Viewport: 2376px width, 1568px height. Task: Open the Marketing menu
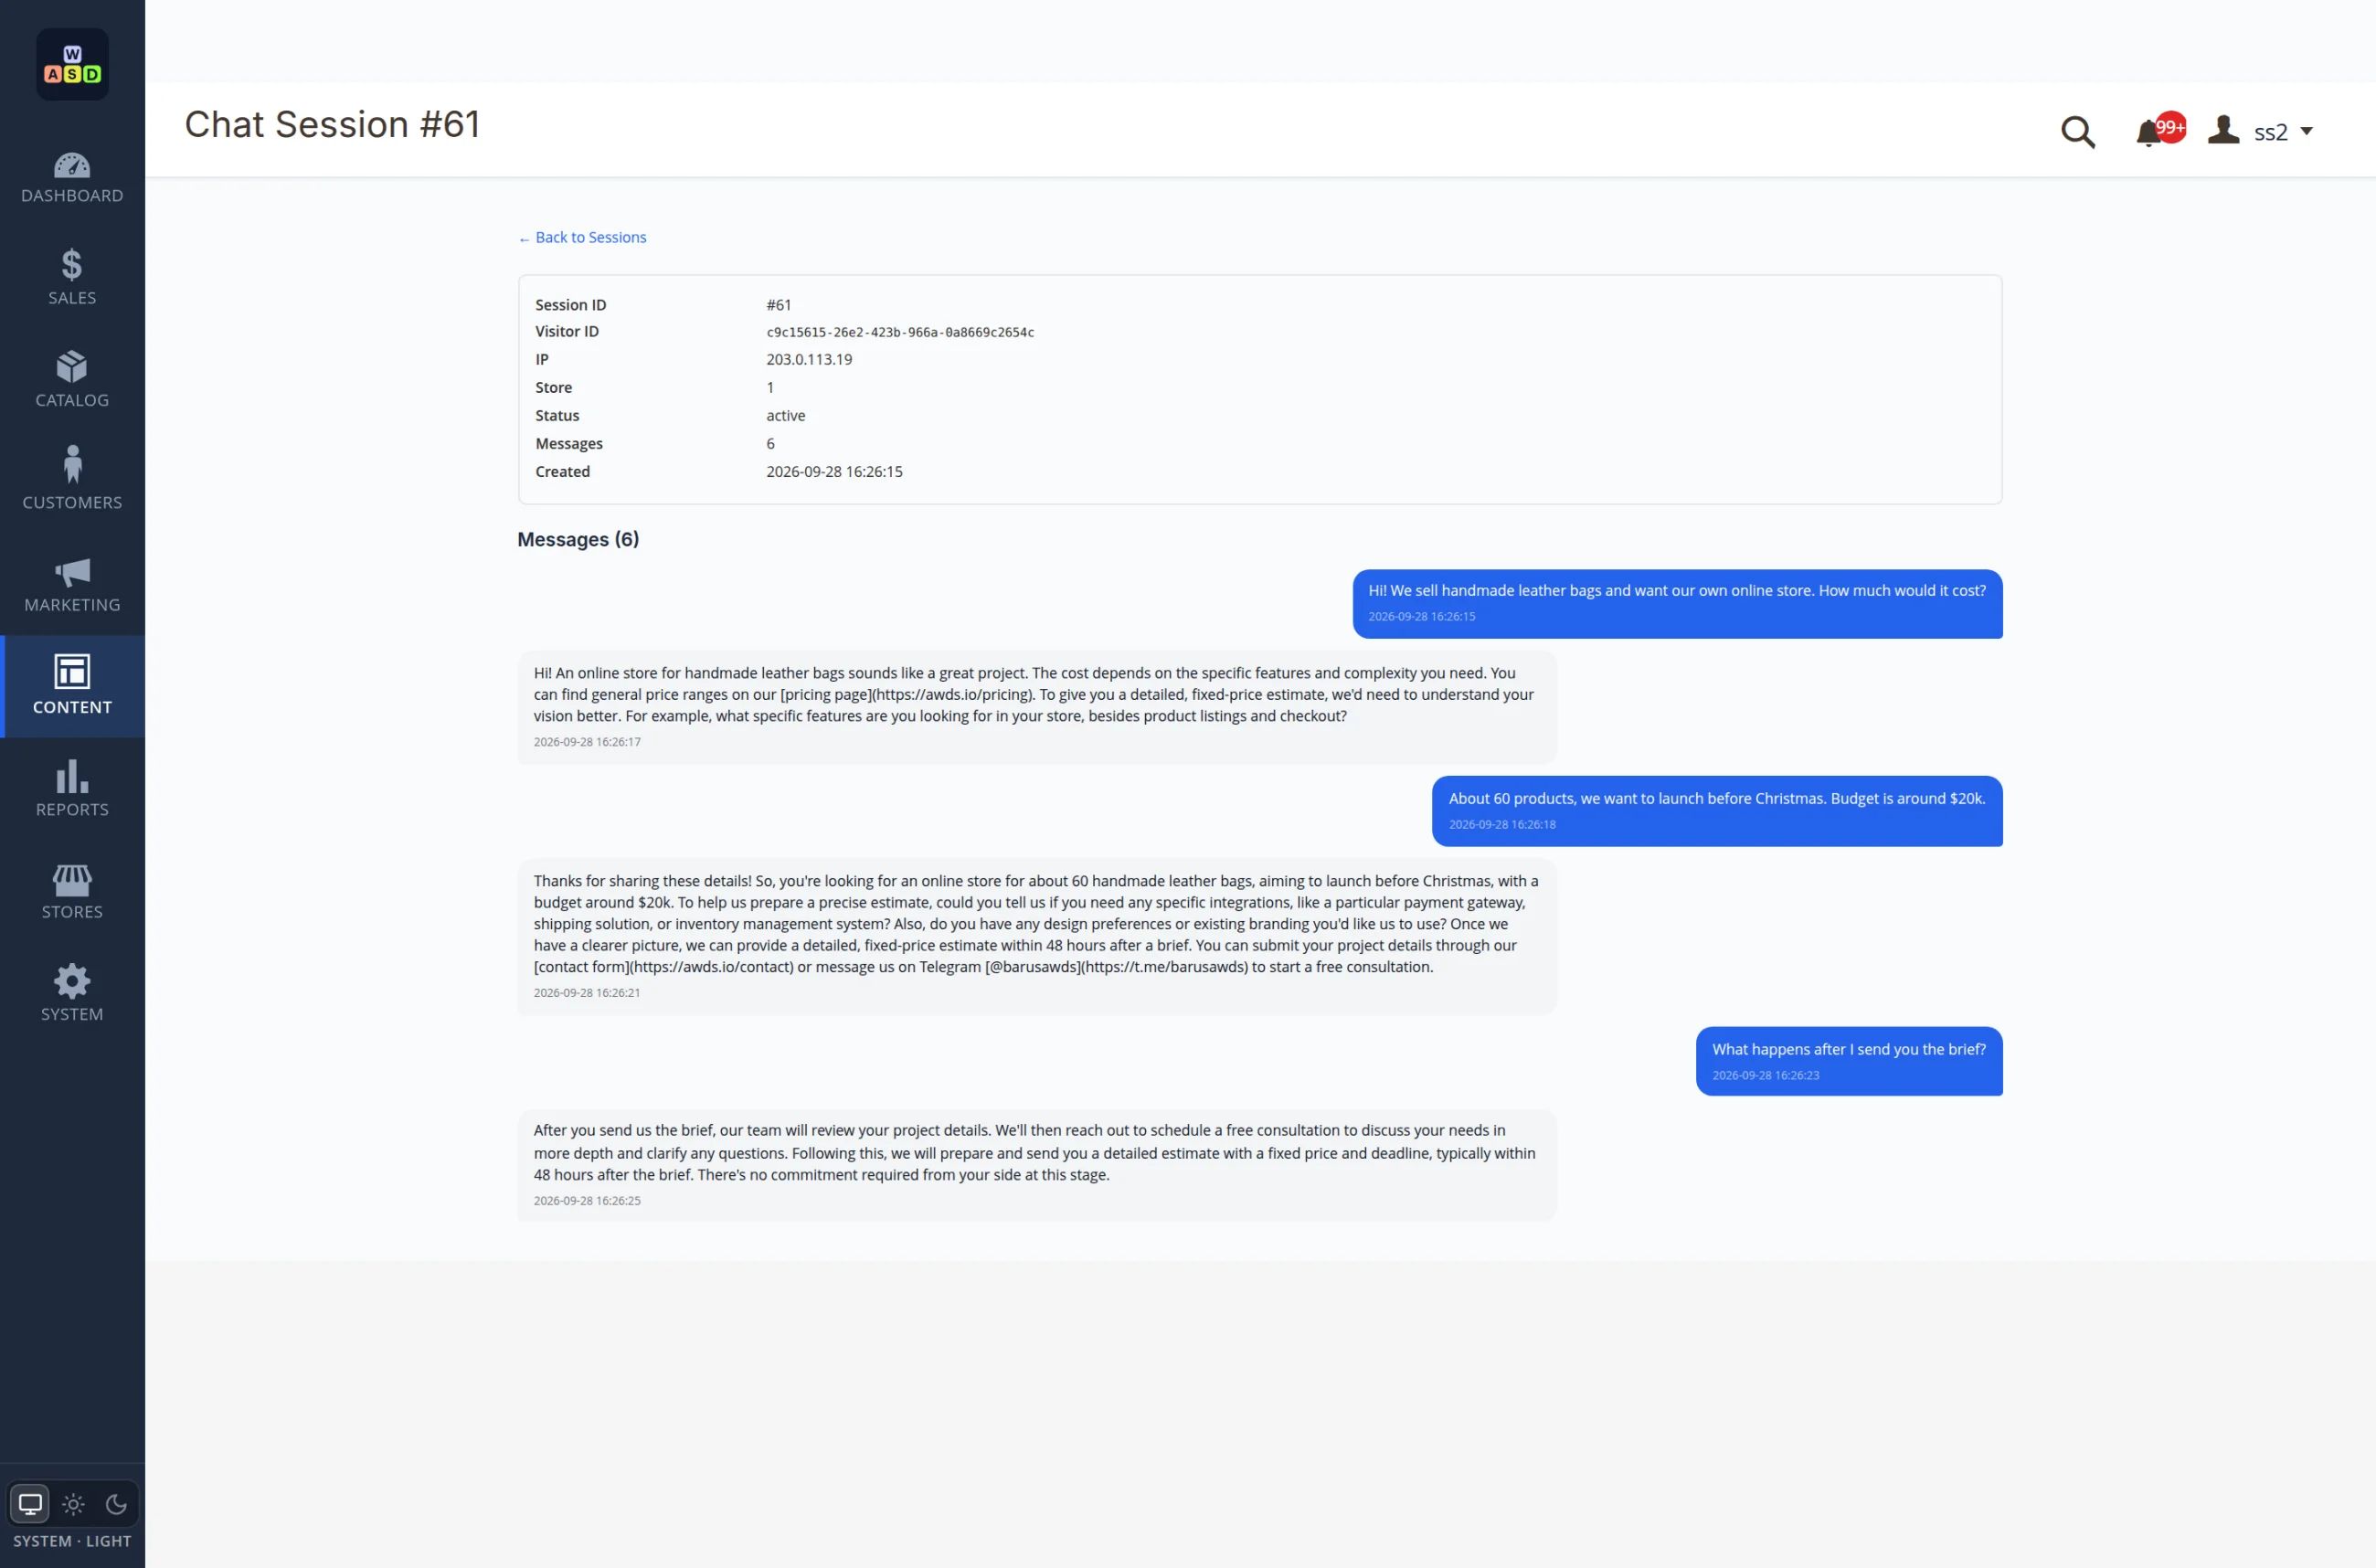click(x=72, y=585)
